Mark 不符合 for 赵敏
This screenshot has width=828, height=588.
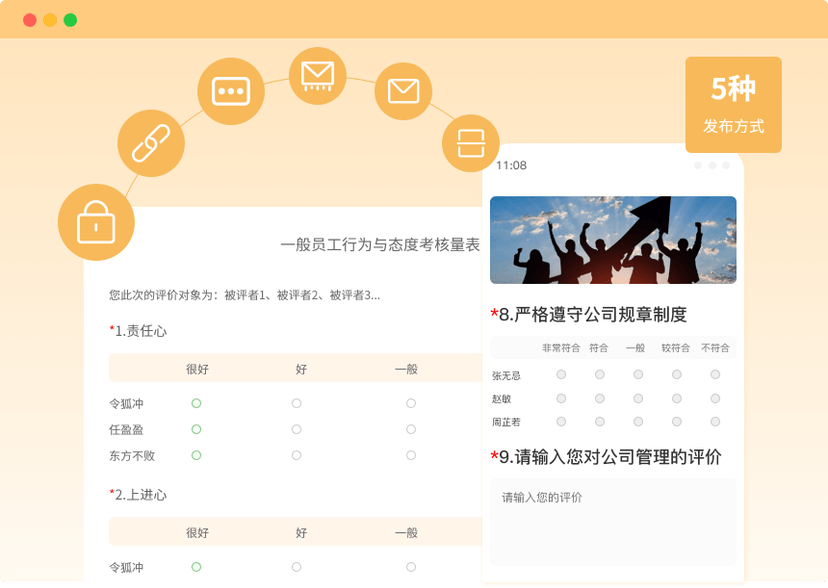pyautogui.click(x=715, y=398)
